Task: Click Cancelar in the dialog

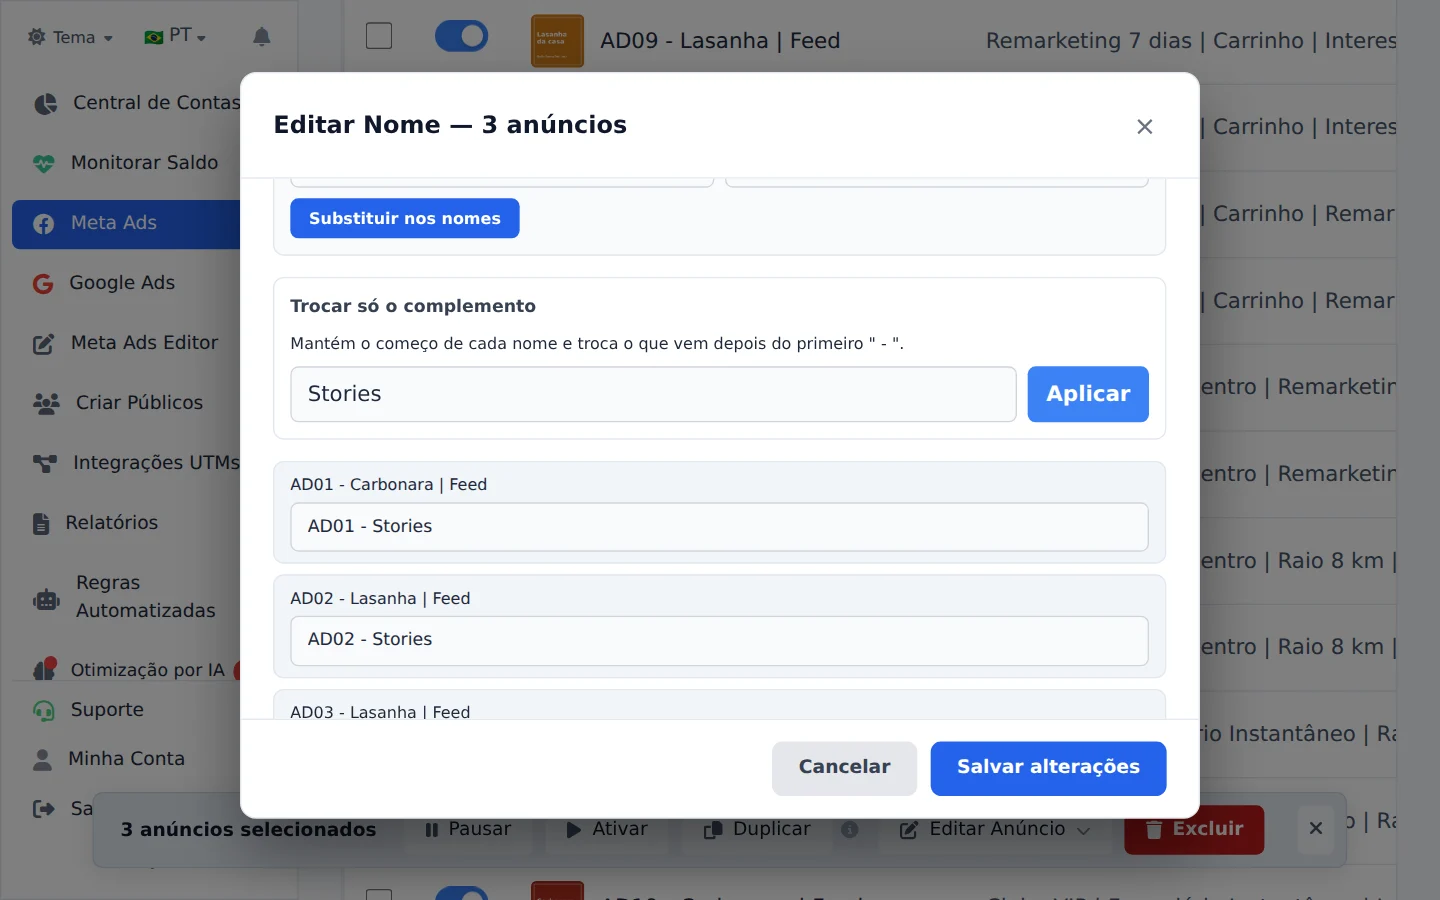Action: click(x=844, y=768)
